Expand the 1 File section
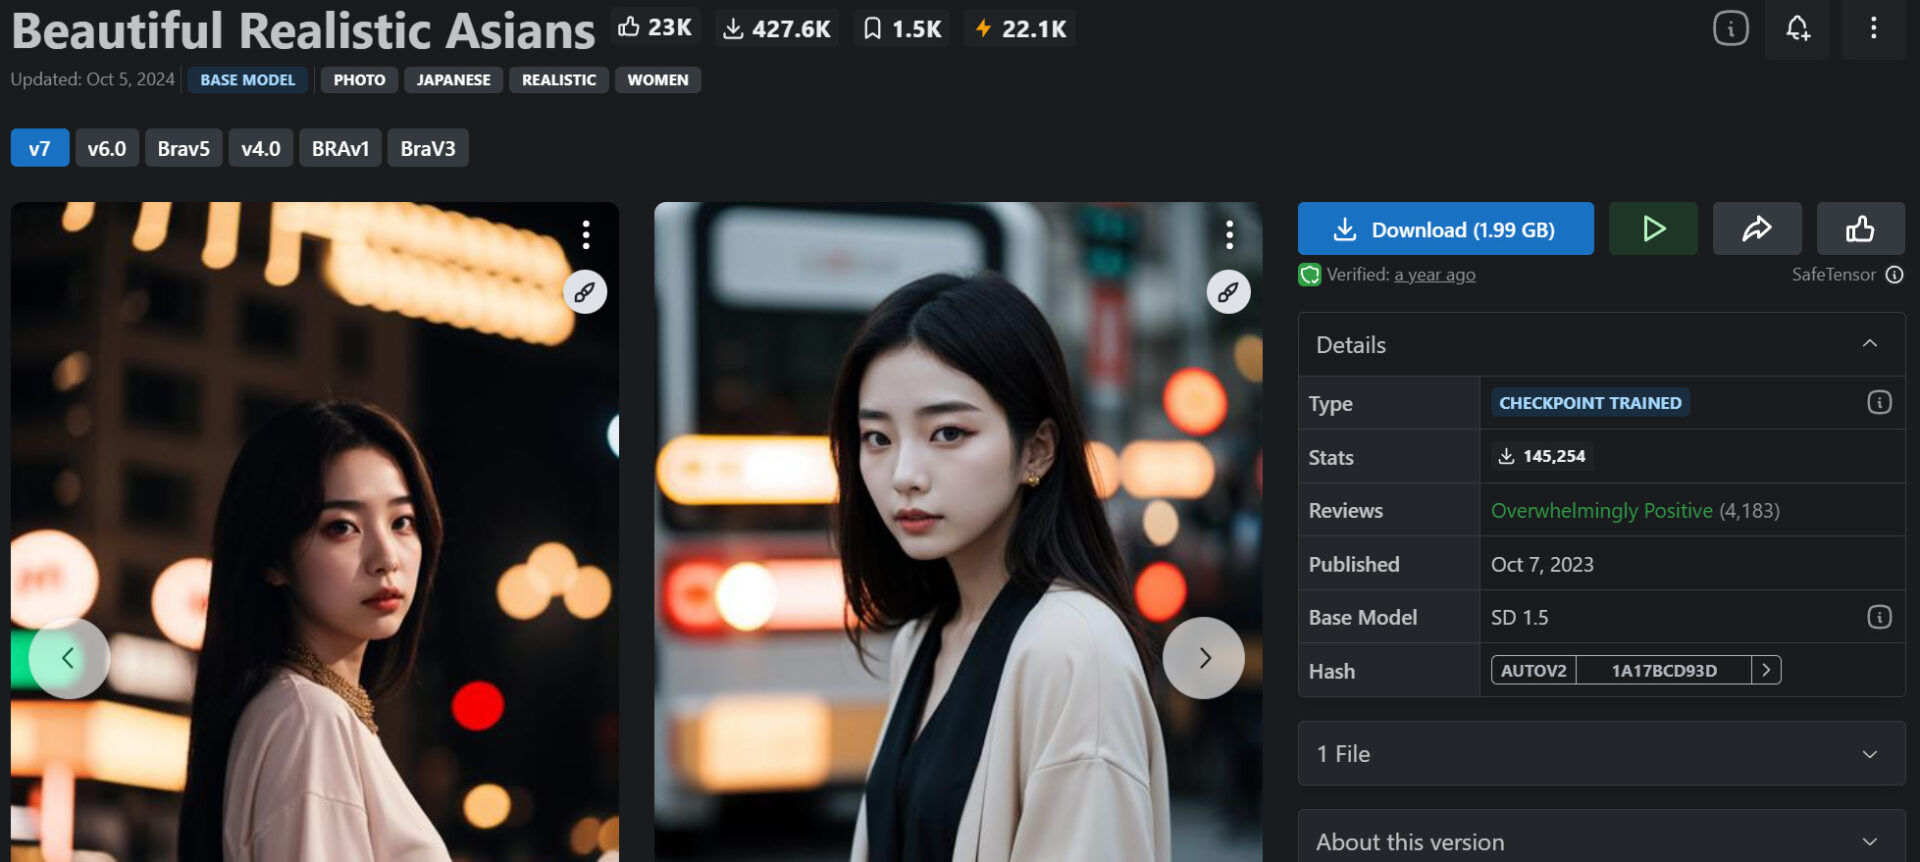The height and width of the screenshot is (862, 1920). [1869, 754]
